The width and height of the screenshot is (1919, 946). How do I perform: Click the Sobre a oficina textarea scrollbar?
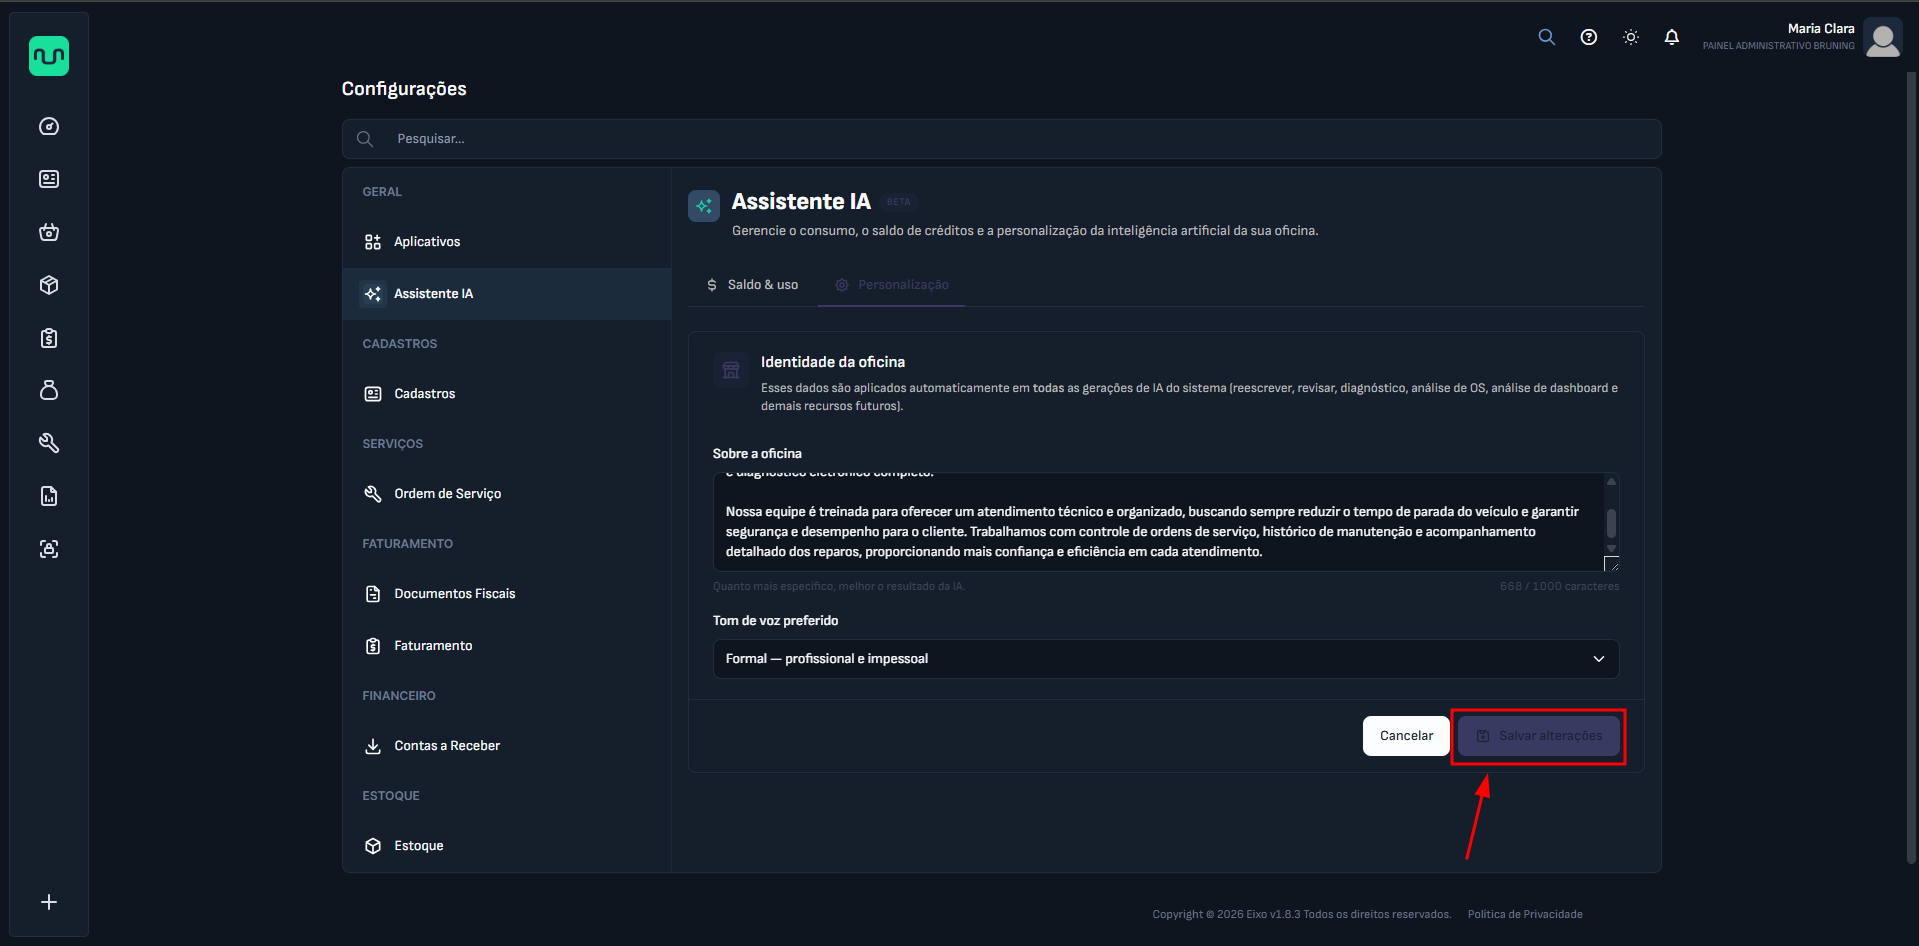pos(1611,522)
